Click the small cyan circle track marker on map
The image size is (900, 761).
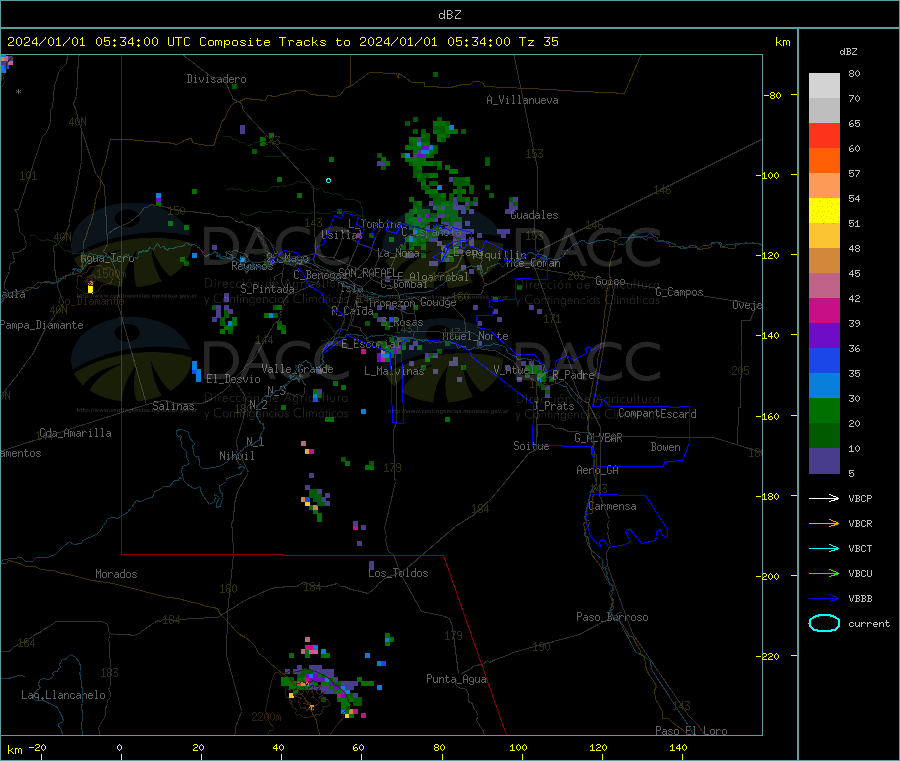click(x=328, y=181)
